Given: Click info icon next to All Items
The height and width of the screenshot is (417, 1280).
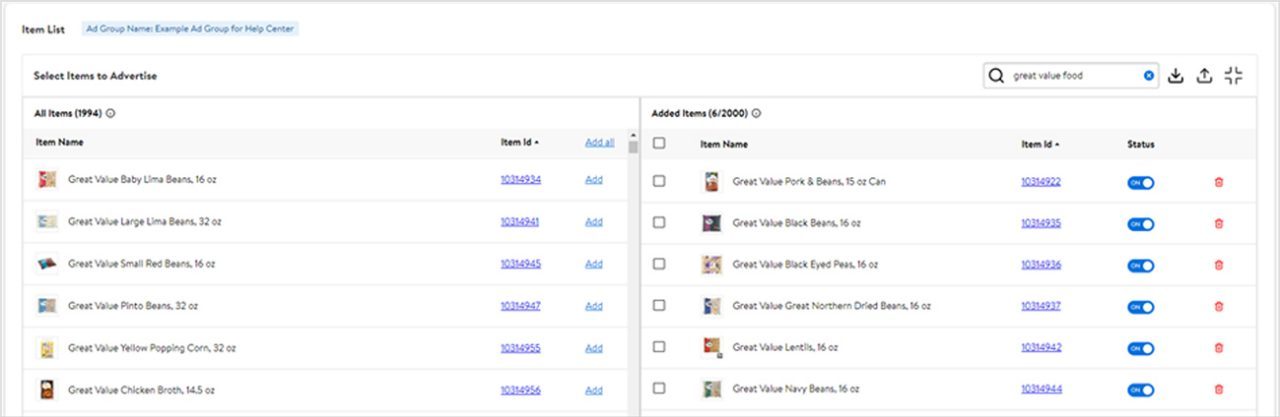Looking at the screenshot, I should [x=110, y=114].
